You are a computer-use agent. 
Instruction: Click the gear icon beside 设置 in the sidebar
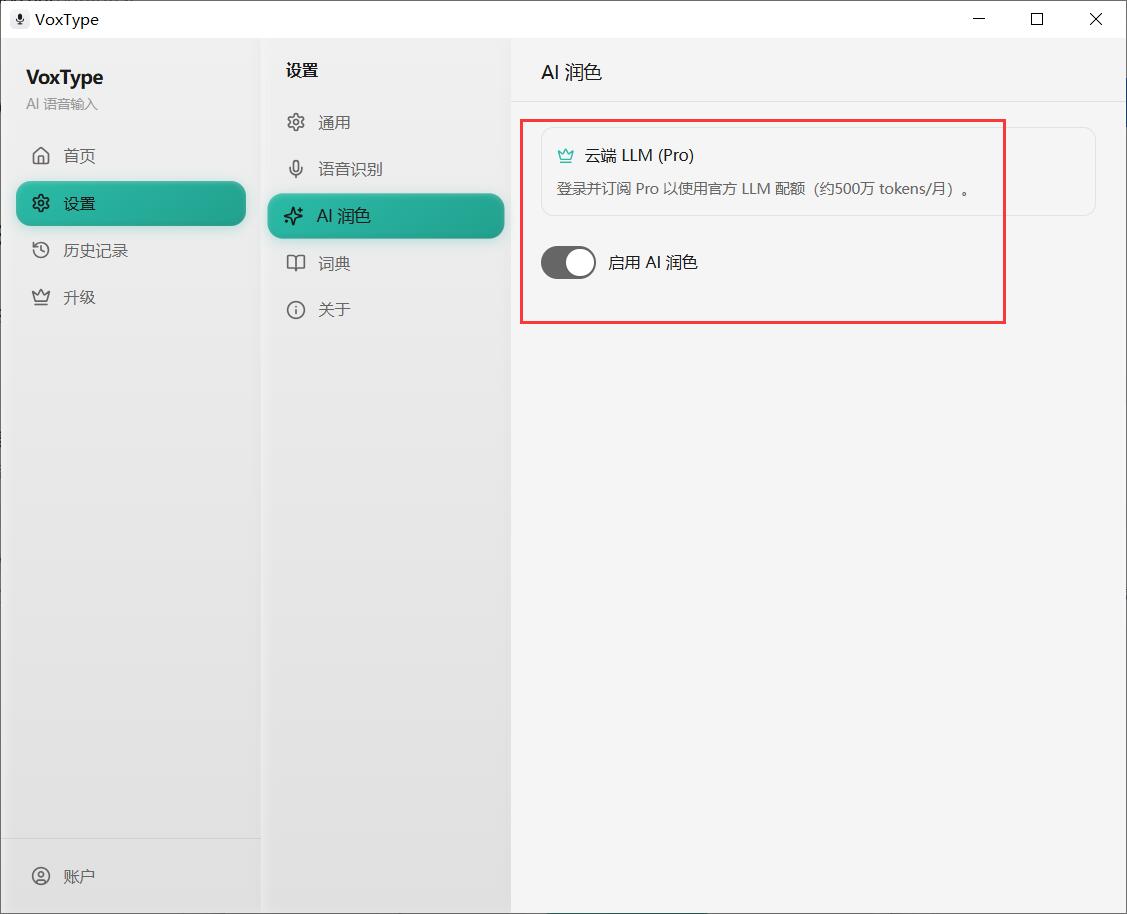(x=41, y=203)
